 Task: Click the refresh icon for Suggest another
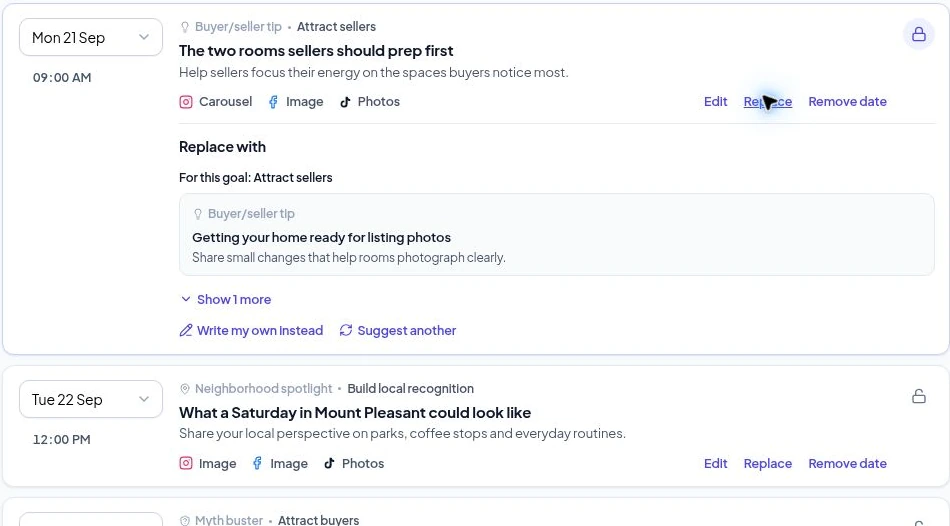(345, 330)
